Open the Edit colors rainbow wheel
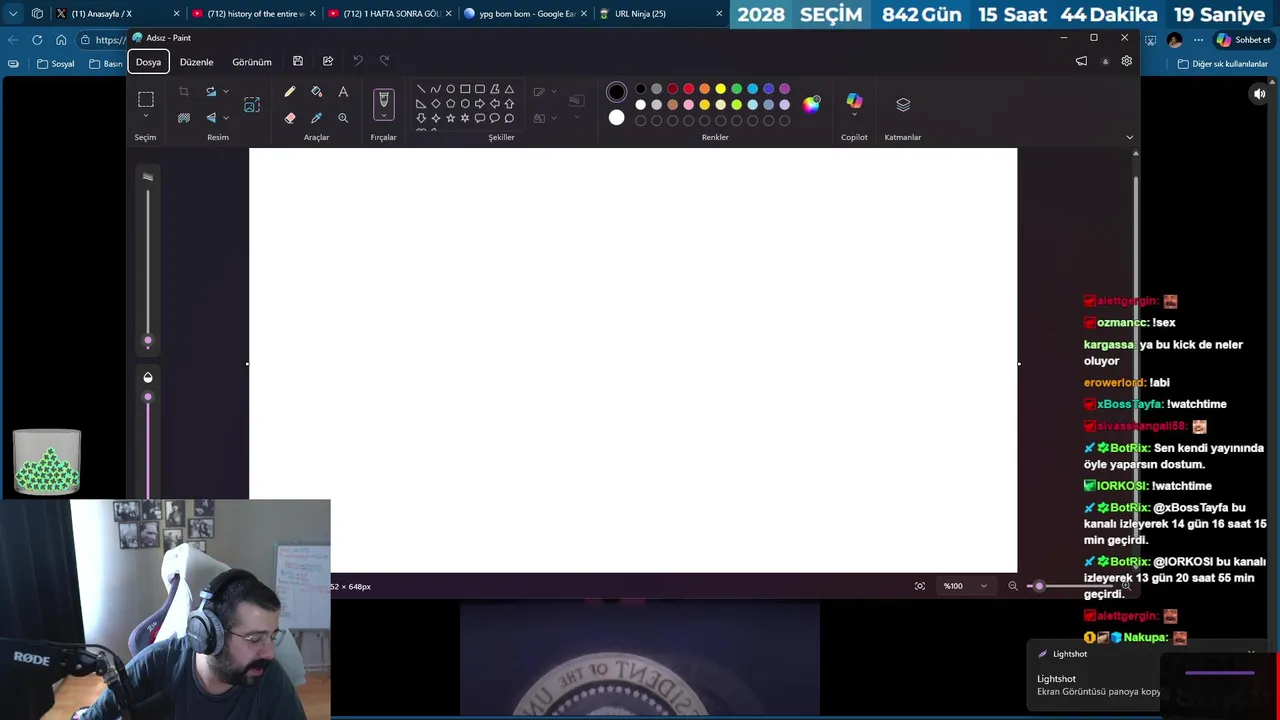The width and height of the screenshot is (1280, 720). coord(811,104)
